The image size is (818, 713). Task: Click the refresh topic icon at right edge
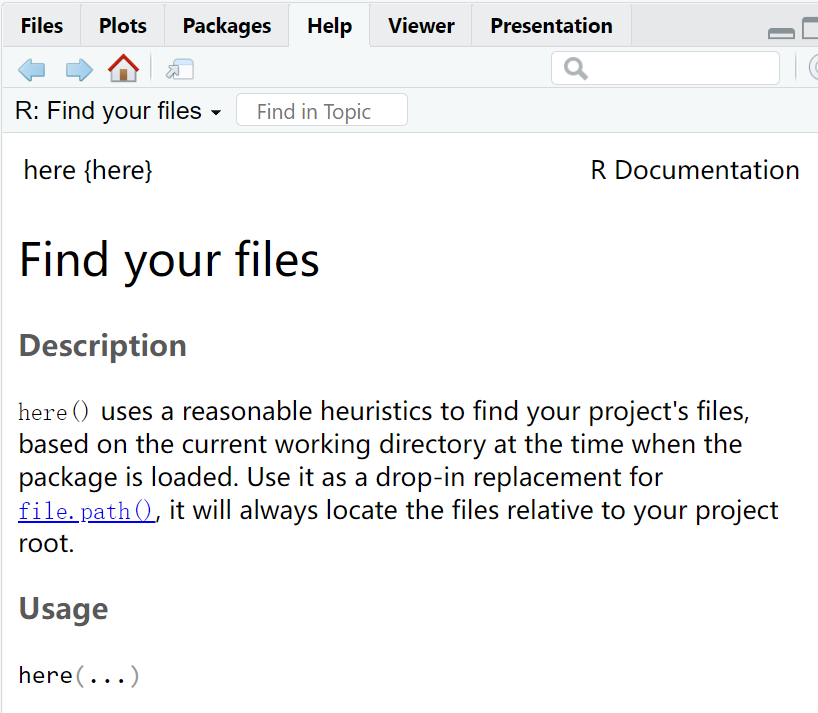click(814, 68)
